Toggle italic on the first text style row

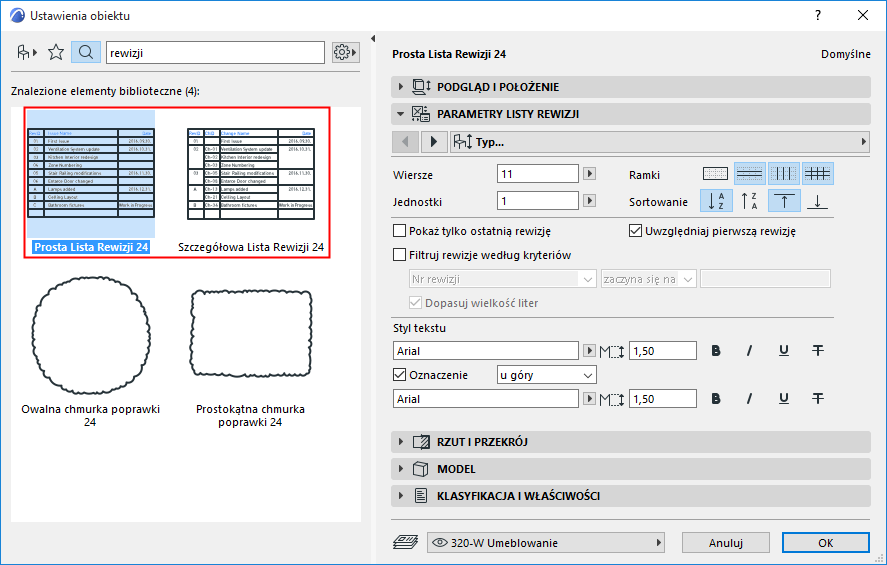(x=749, y=350)
